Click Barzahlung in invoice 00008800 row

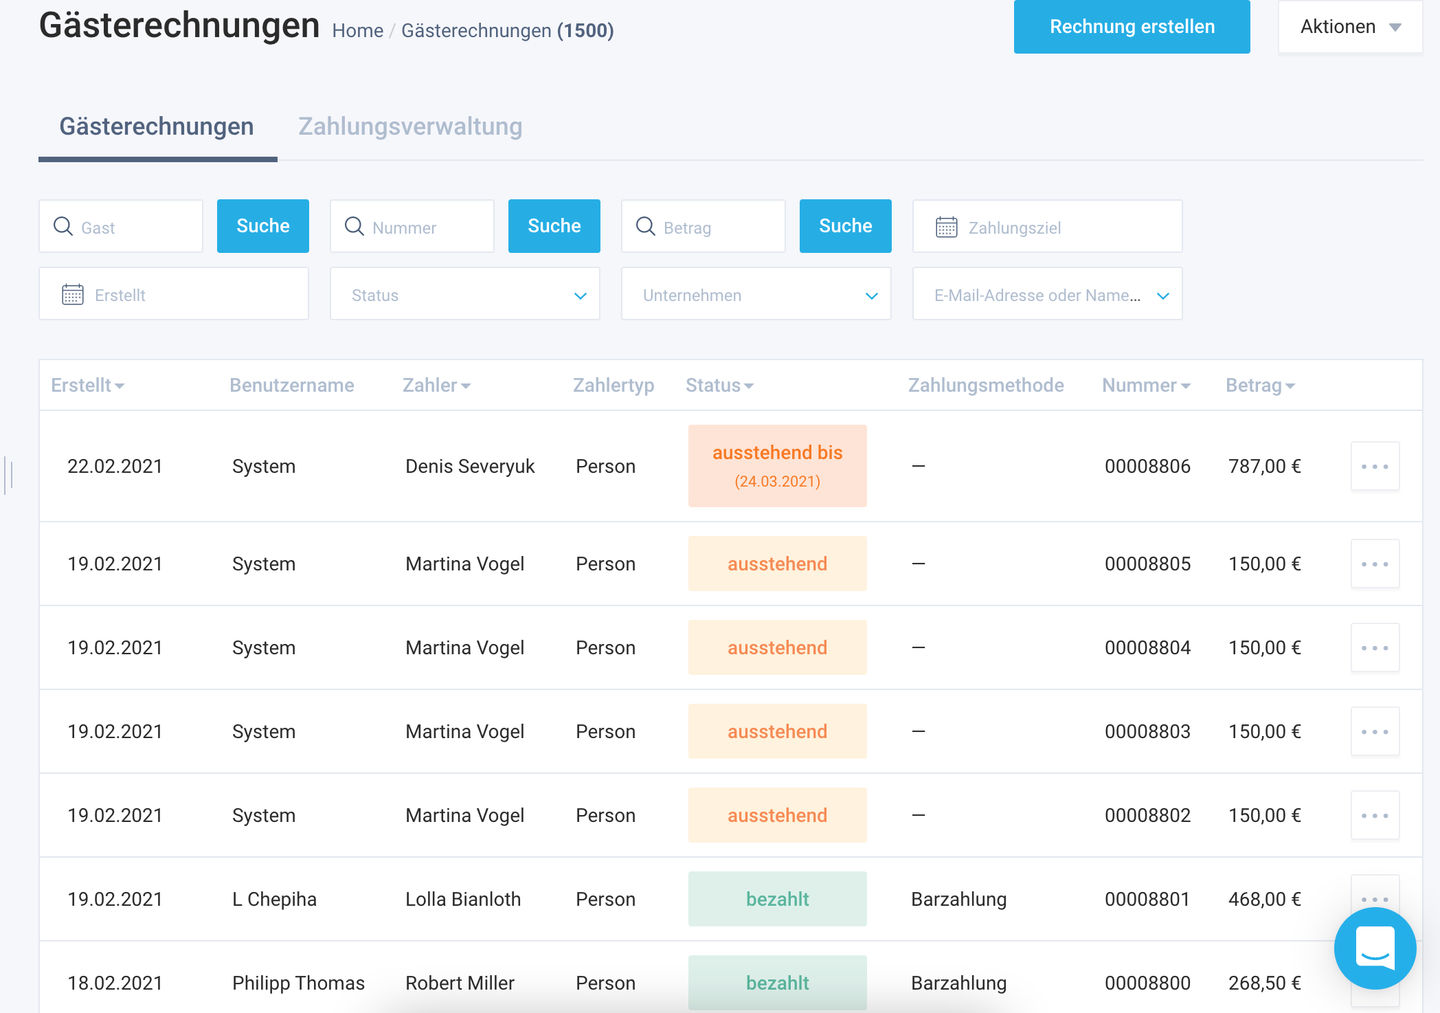tap(959, 983)
